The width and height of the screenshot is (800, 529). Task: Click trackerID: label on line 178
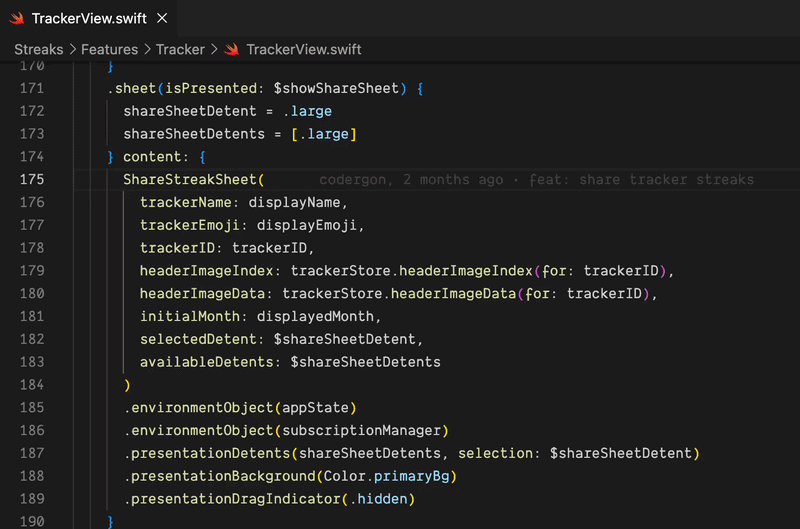tap(181, 248)
